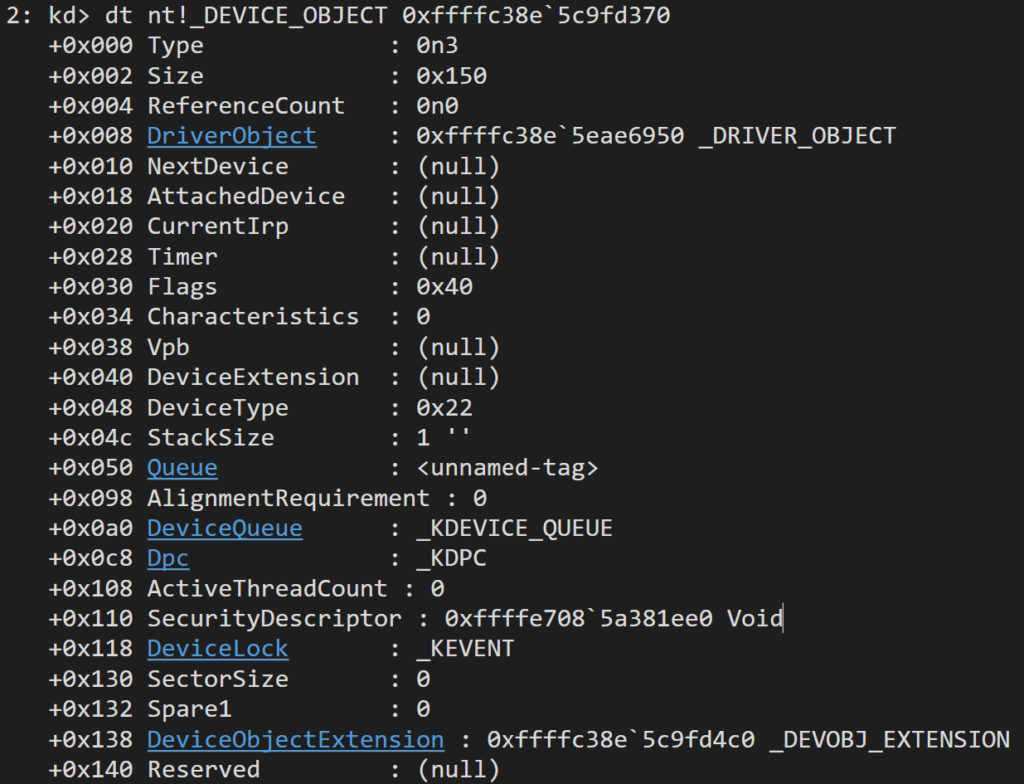
Task: Click the DeviceType value 0x22
Action: pos(444,408)
